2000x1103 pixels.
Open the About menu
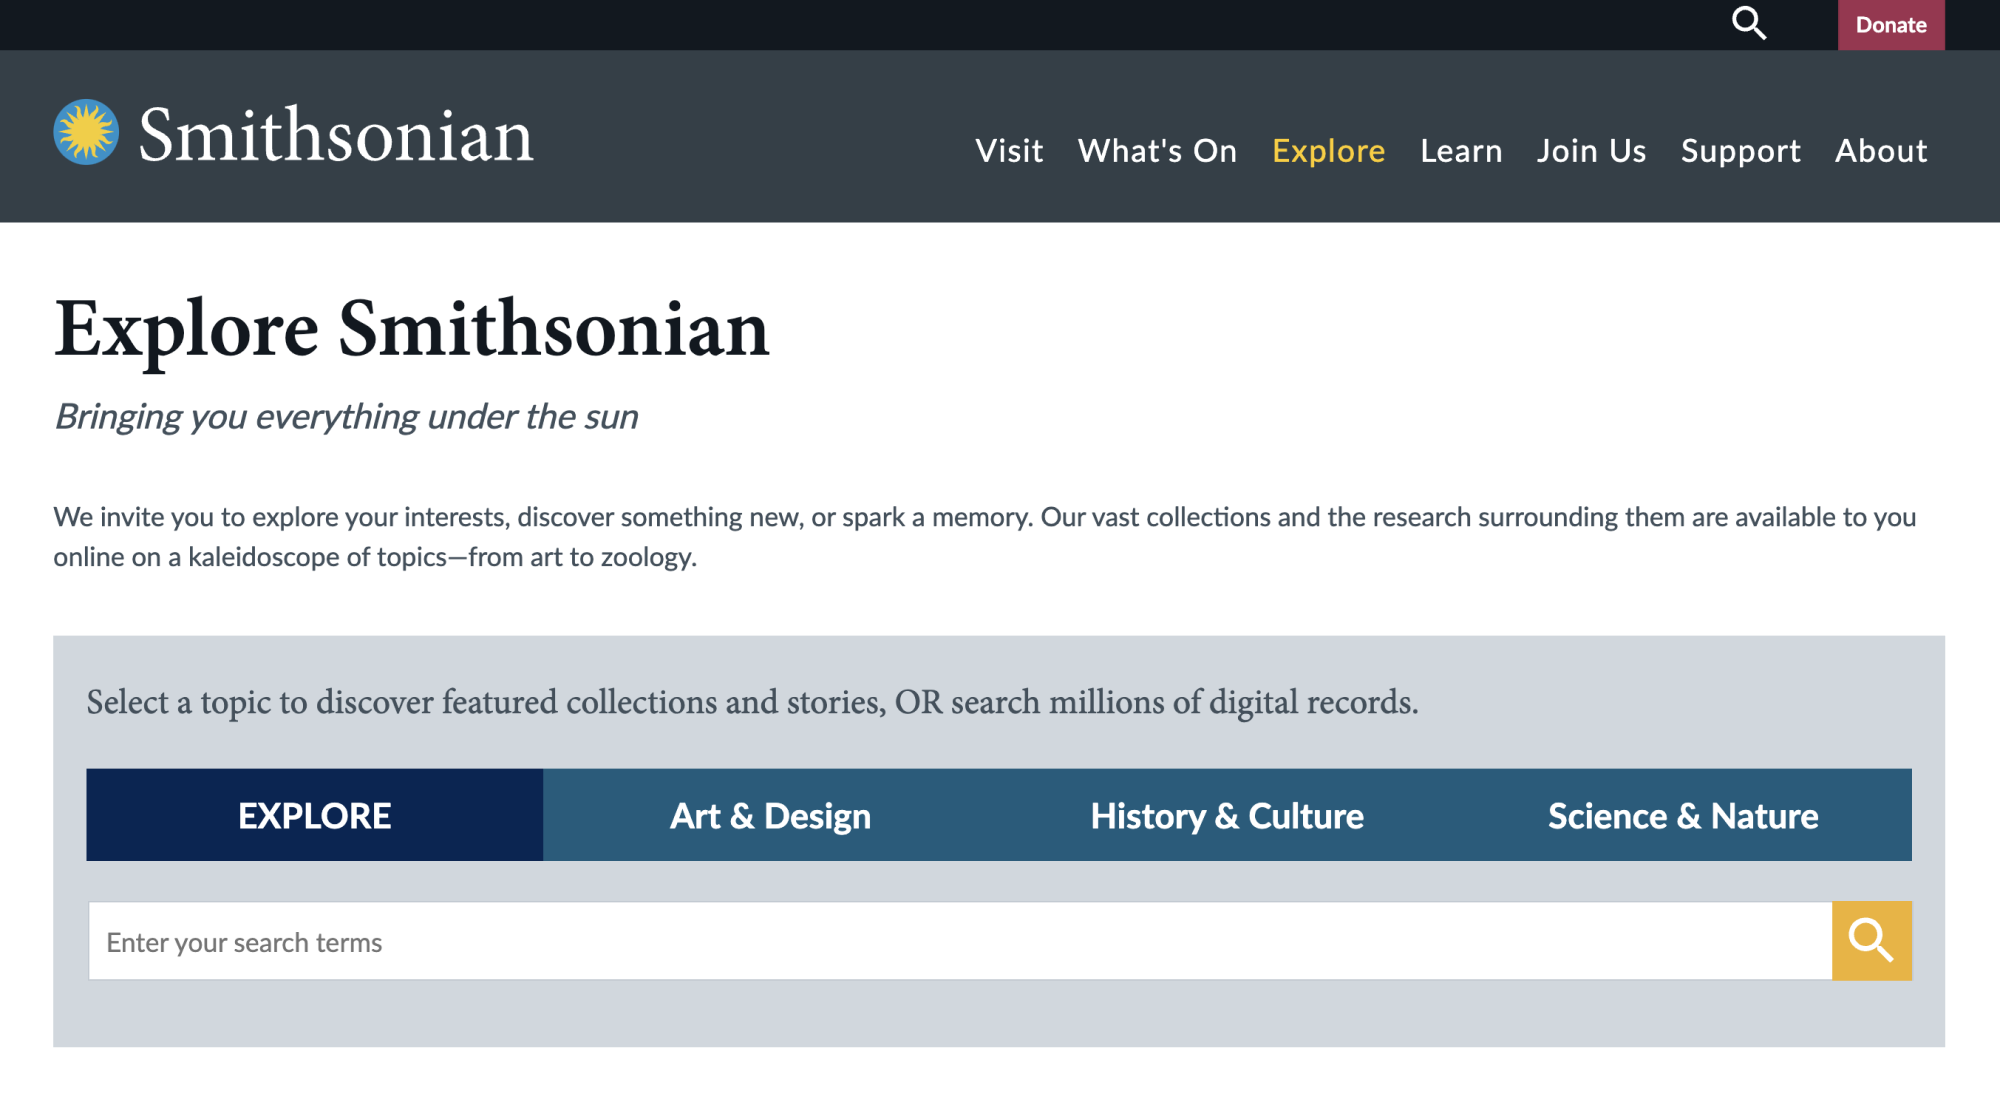coord(1881,151)
